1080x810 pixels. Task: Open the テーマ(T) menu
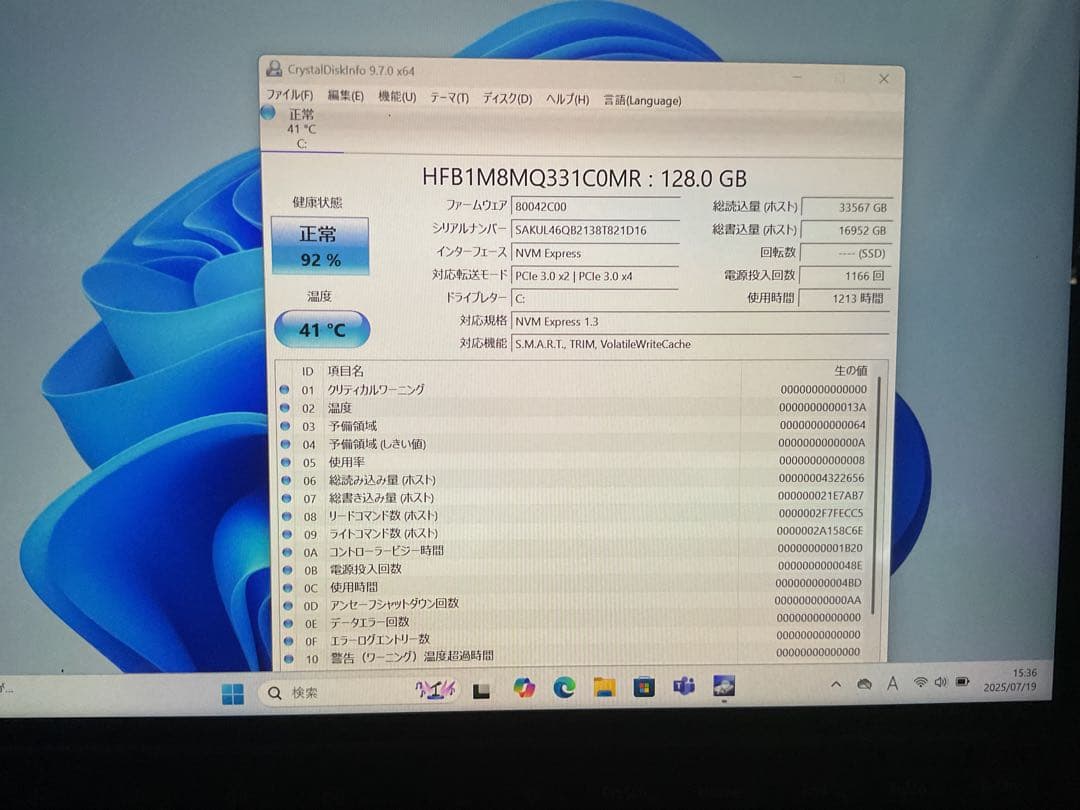450,98
